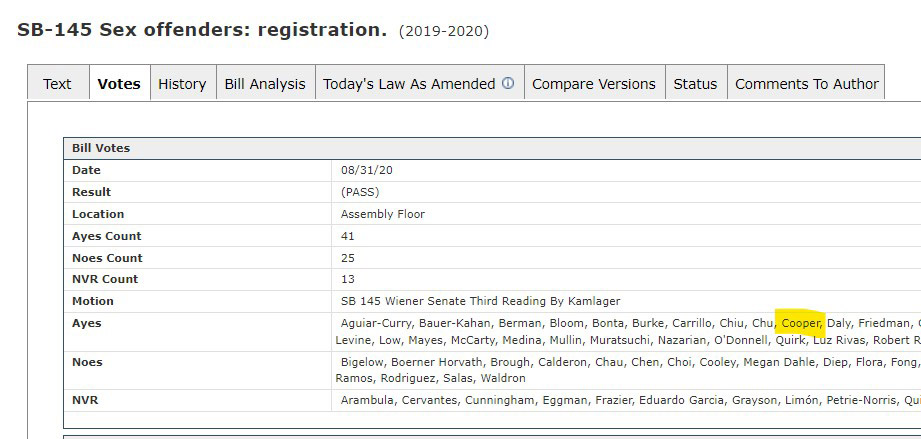Open the Comments To Author tab
Screen dimensions: 921x439
[x=806, y=84]
